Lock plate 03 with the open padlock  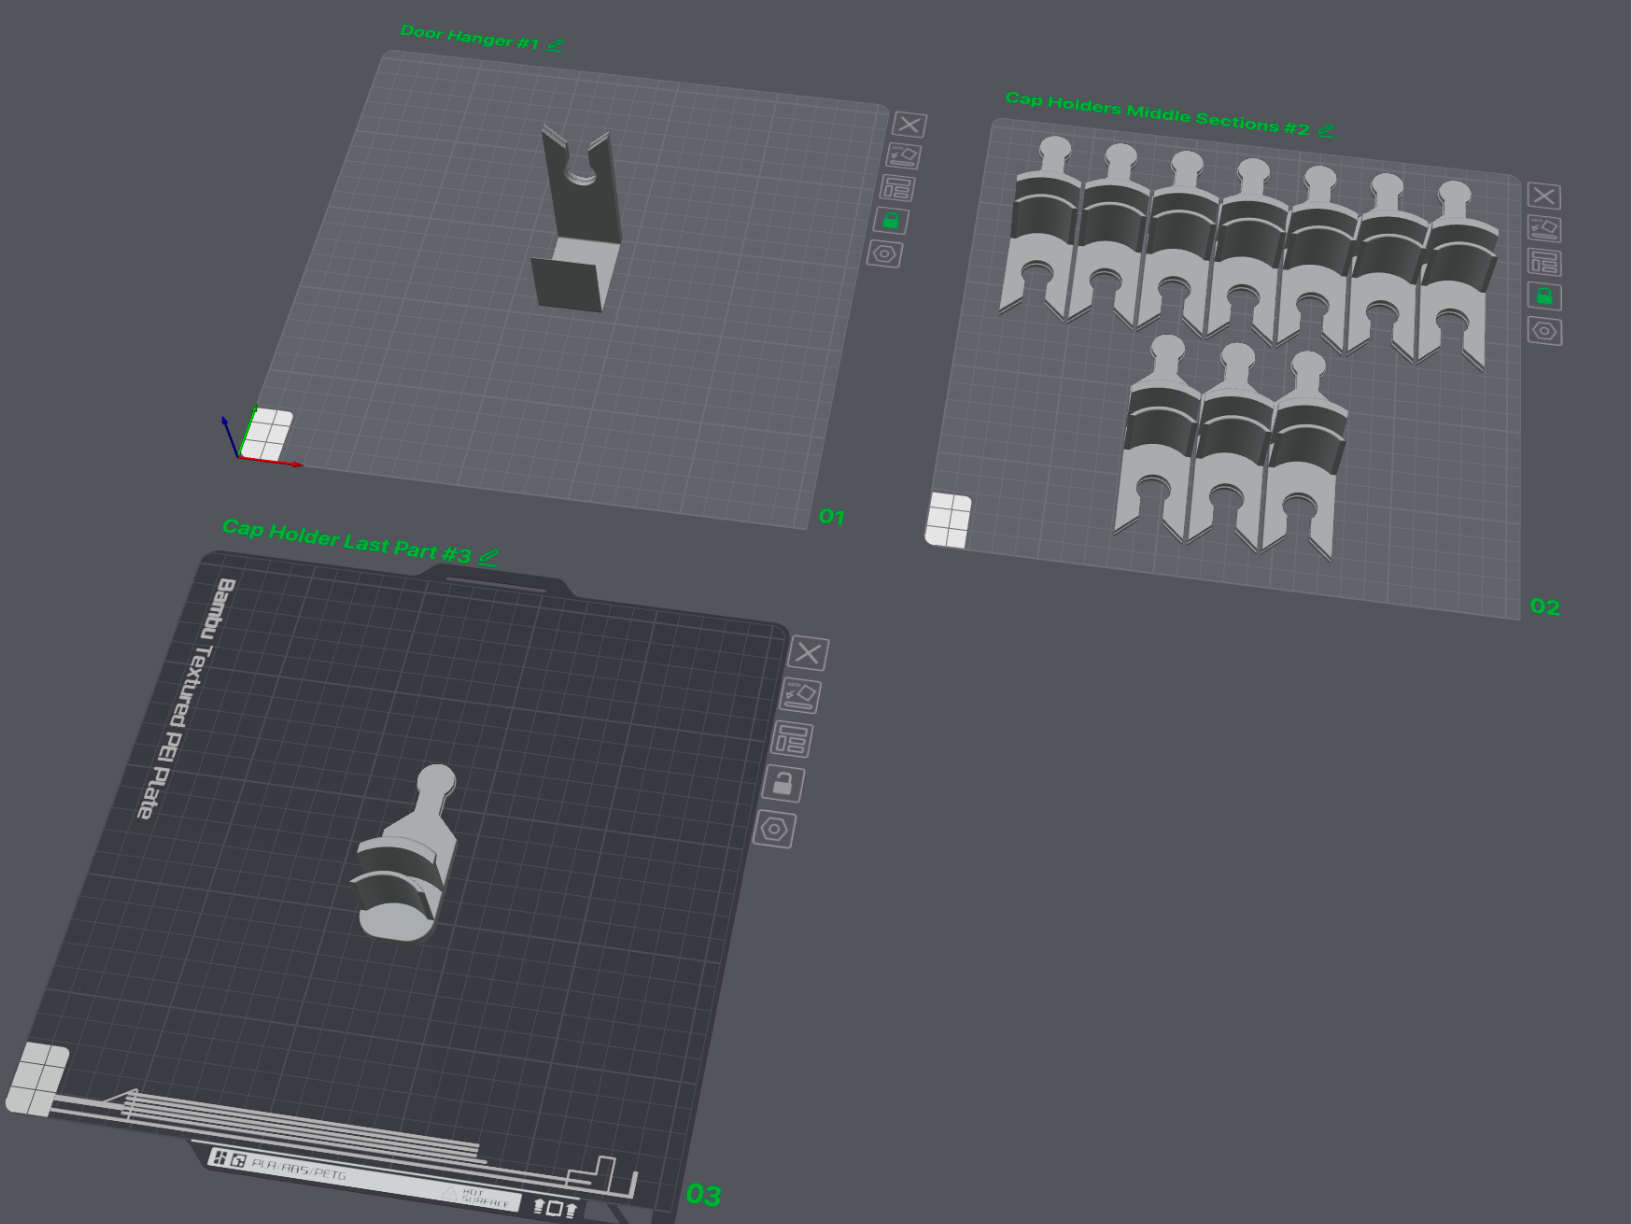tap(783, 783)
